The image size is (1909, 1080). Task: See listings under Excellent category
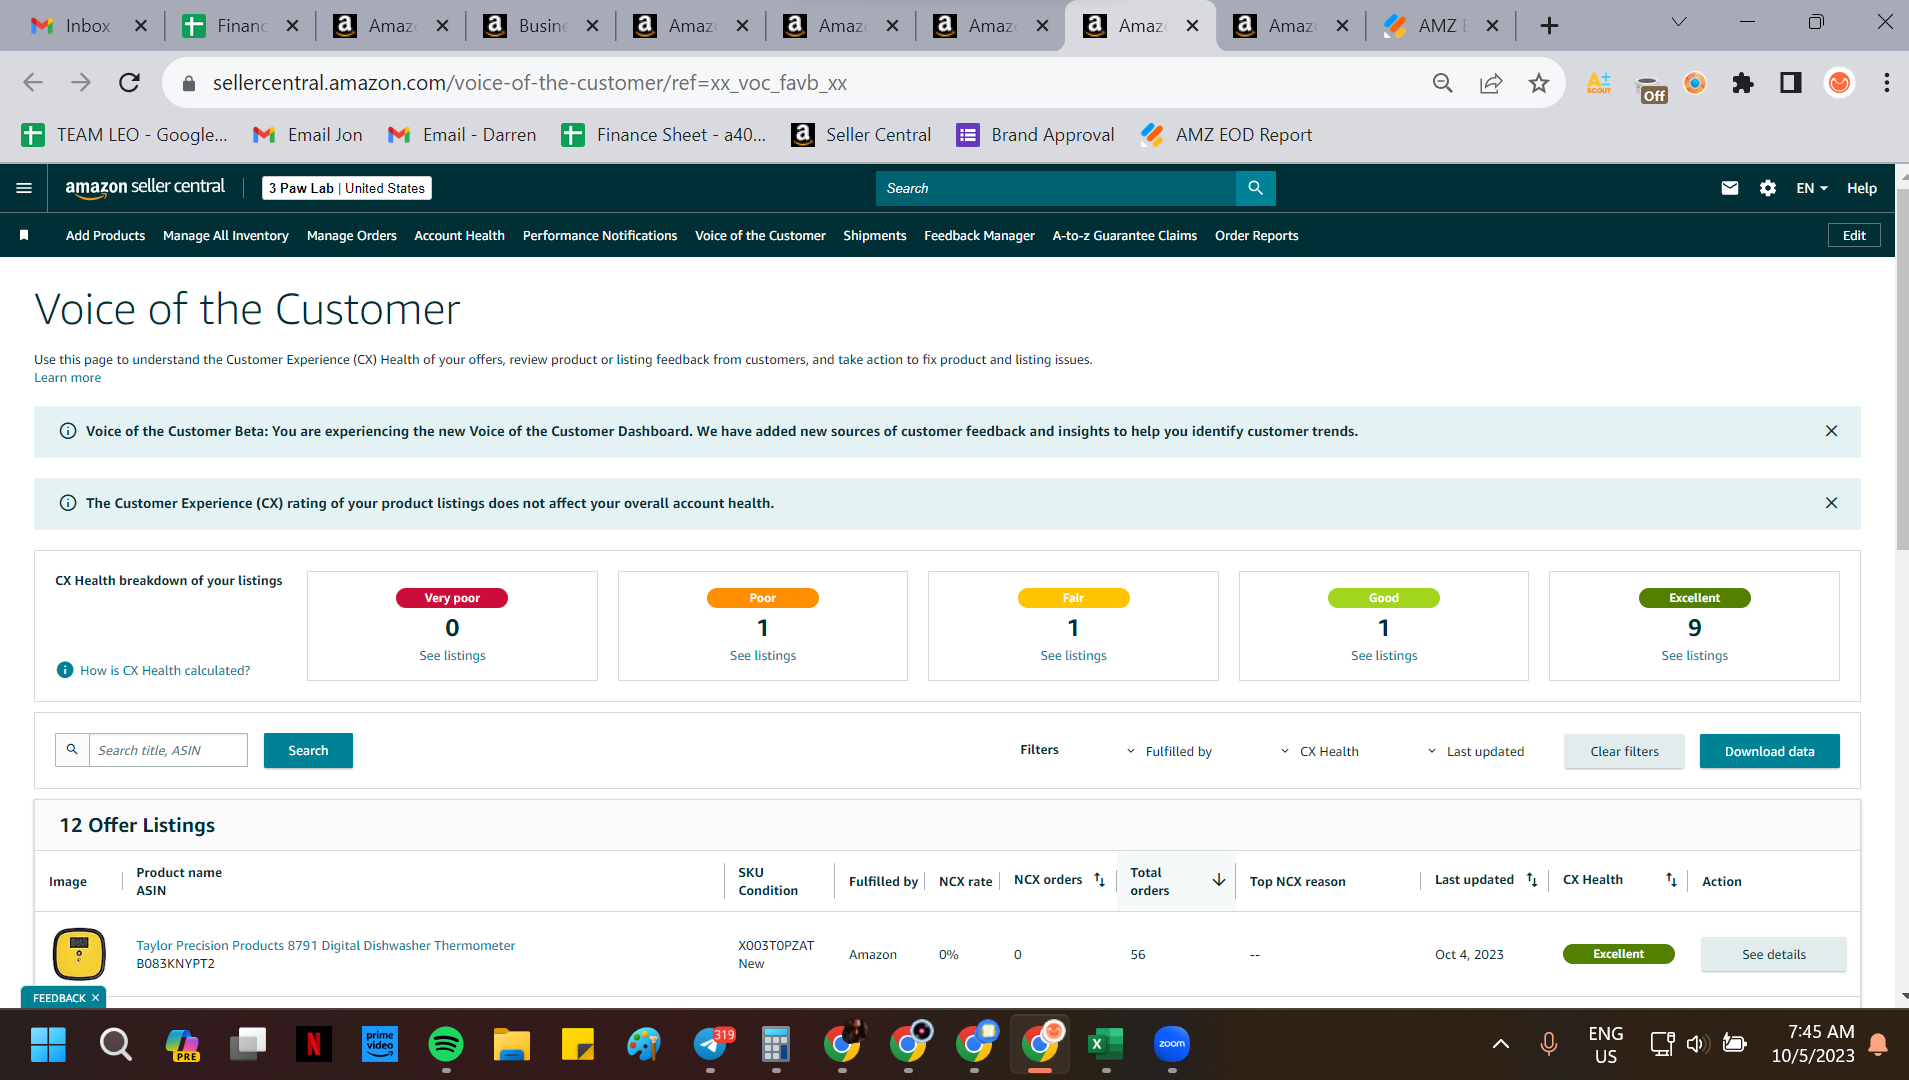[1694, 655]
